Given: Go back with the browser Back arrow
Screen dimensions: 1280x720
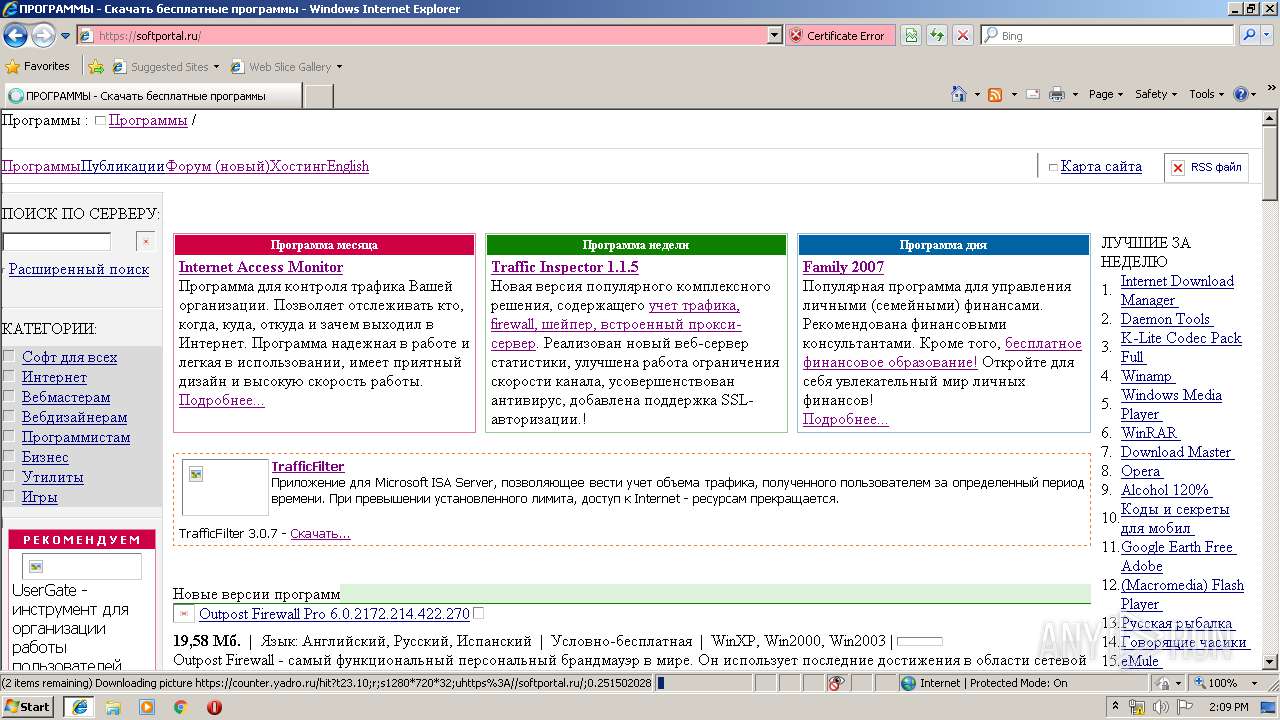Looking at the screenshot, I should point(15,35).
